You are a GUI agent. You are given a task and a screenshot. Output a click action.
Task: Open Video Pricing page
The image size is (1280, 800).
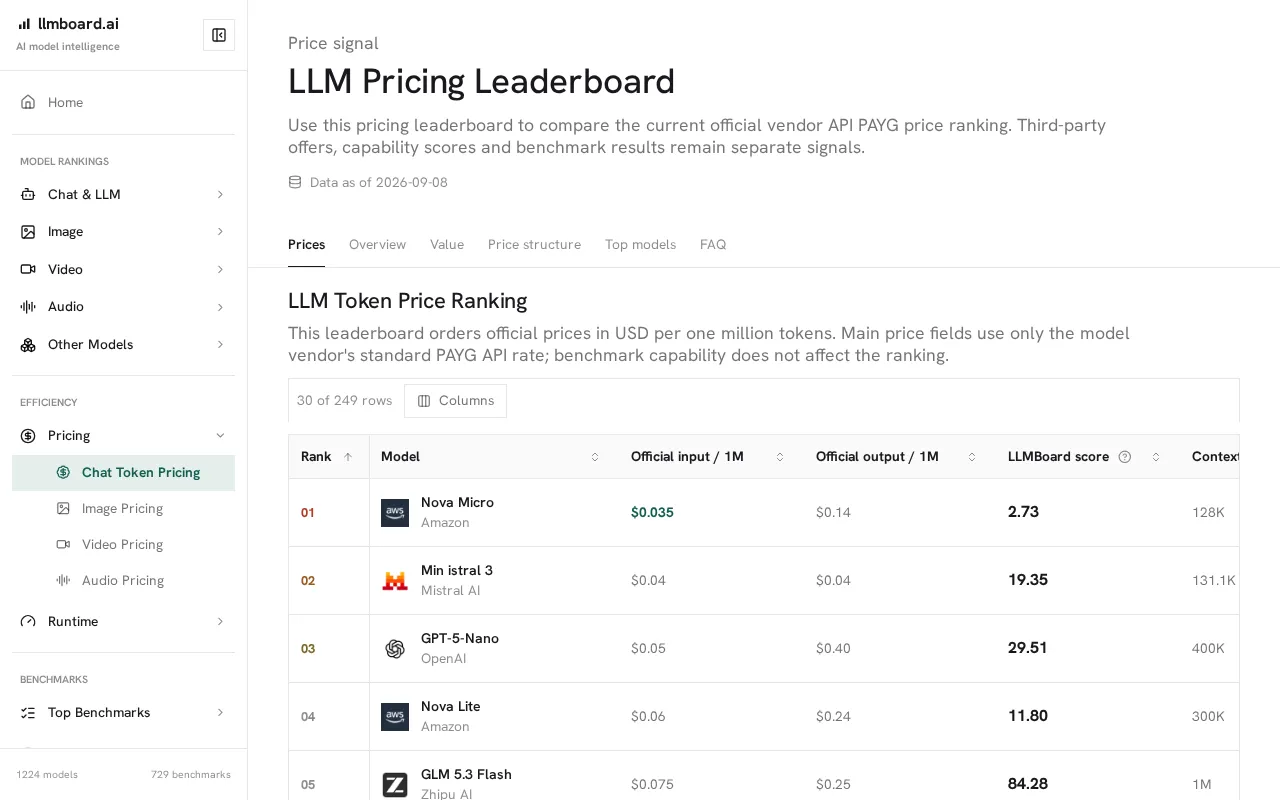123,544
